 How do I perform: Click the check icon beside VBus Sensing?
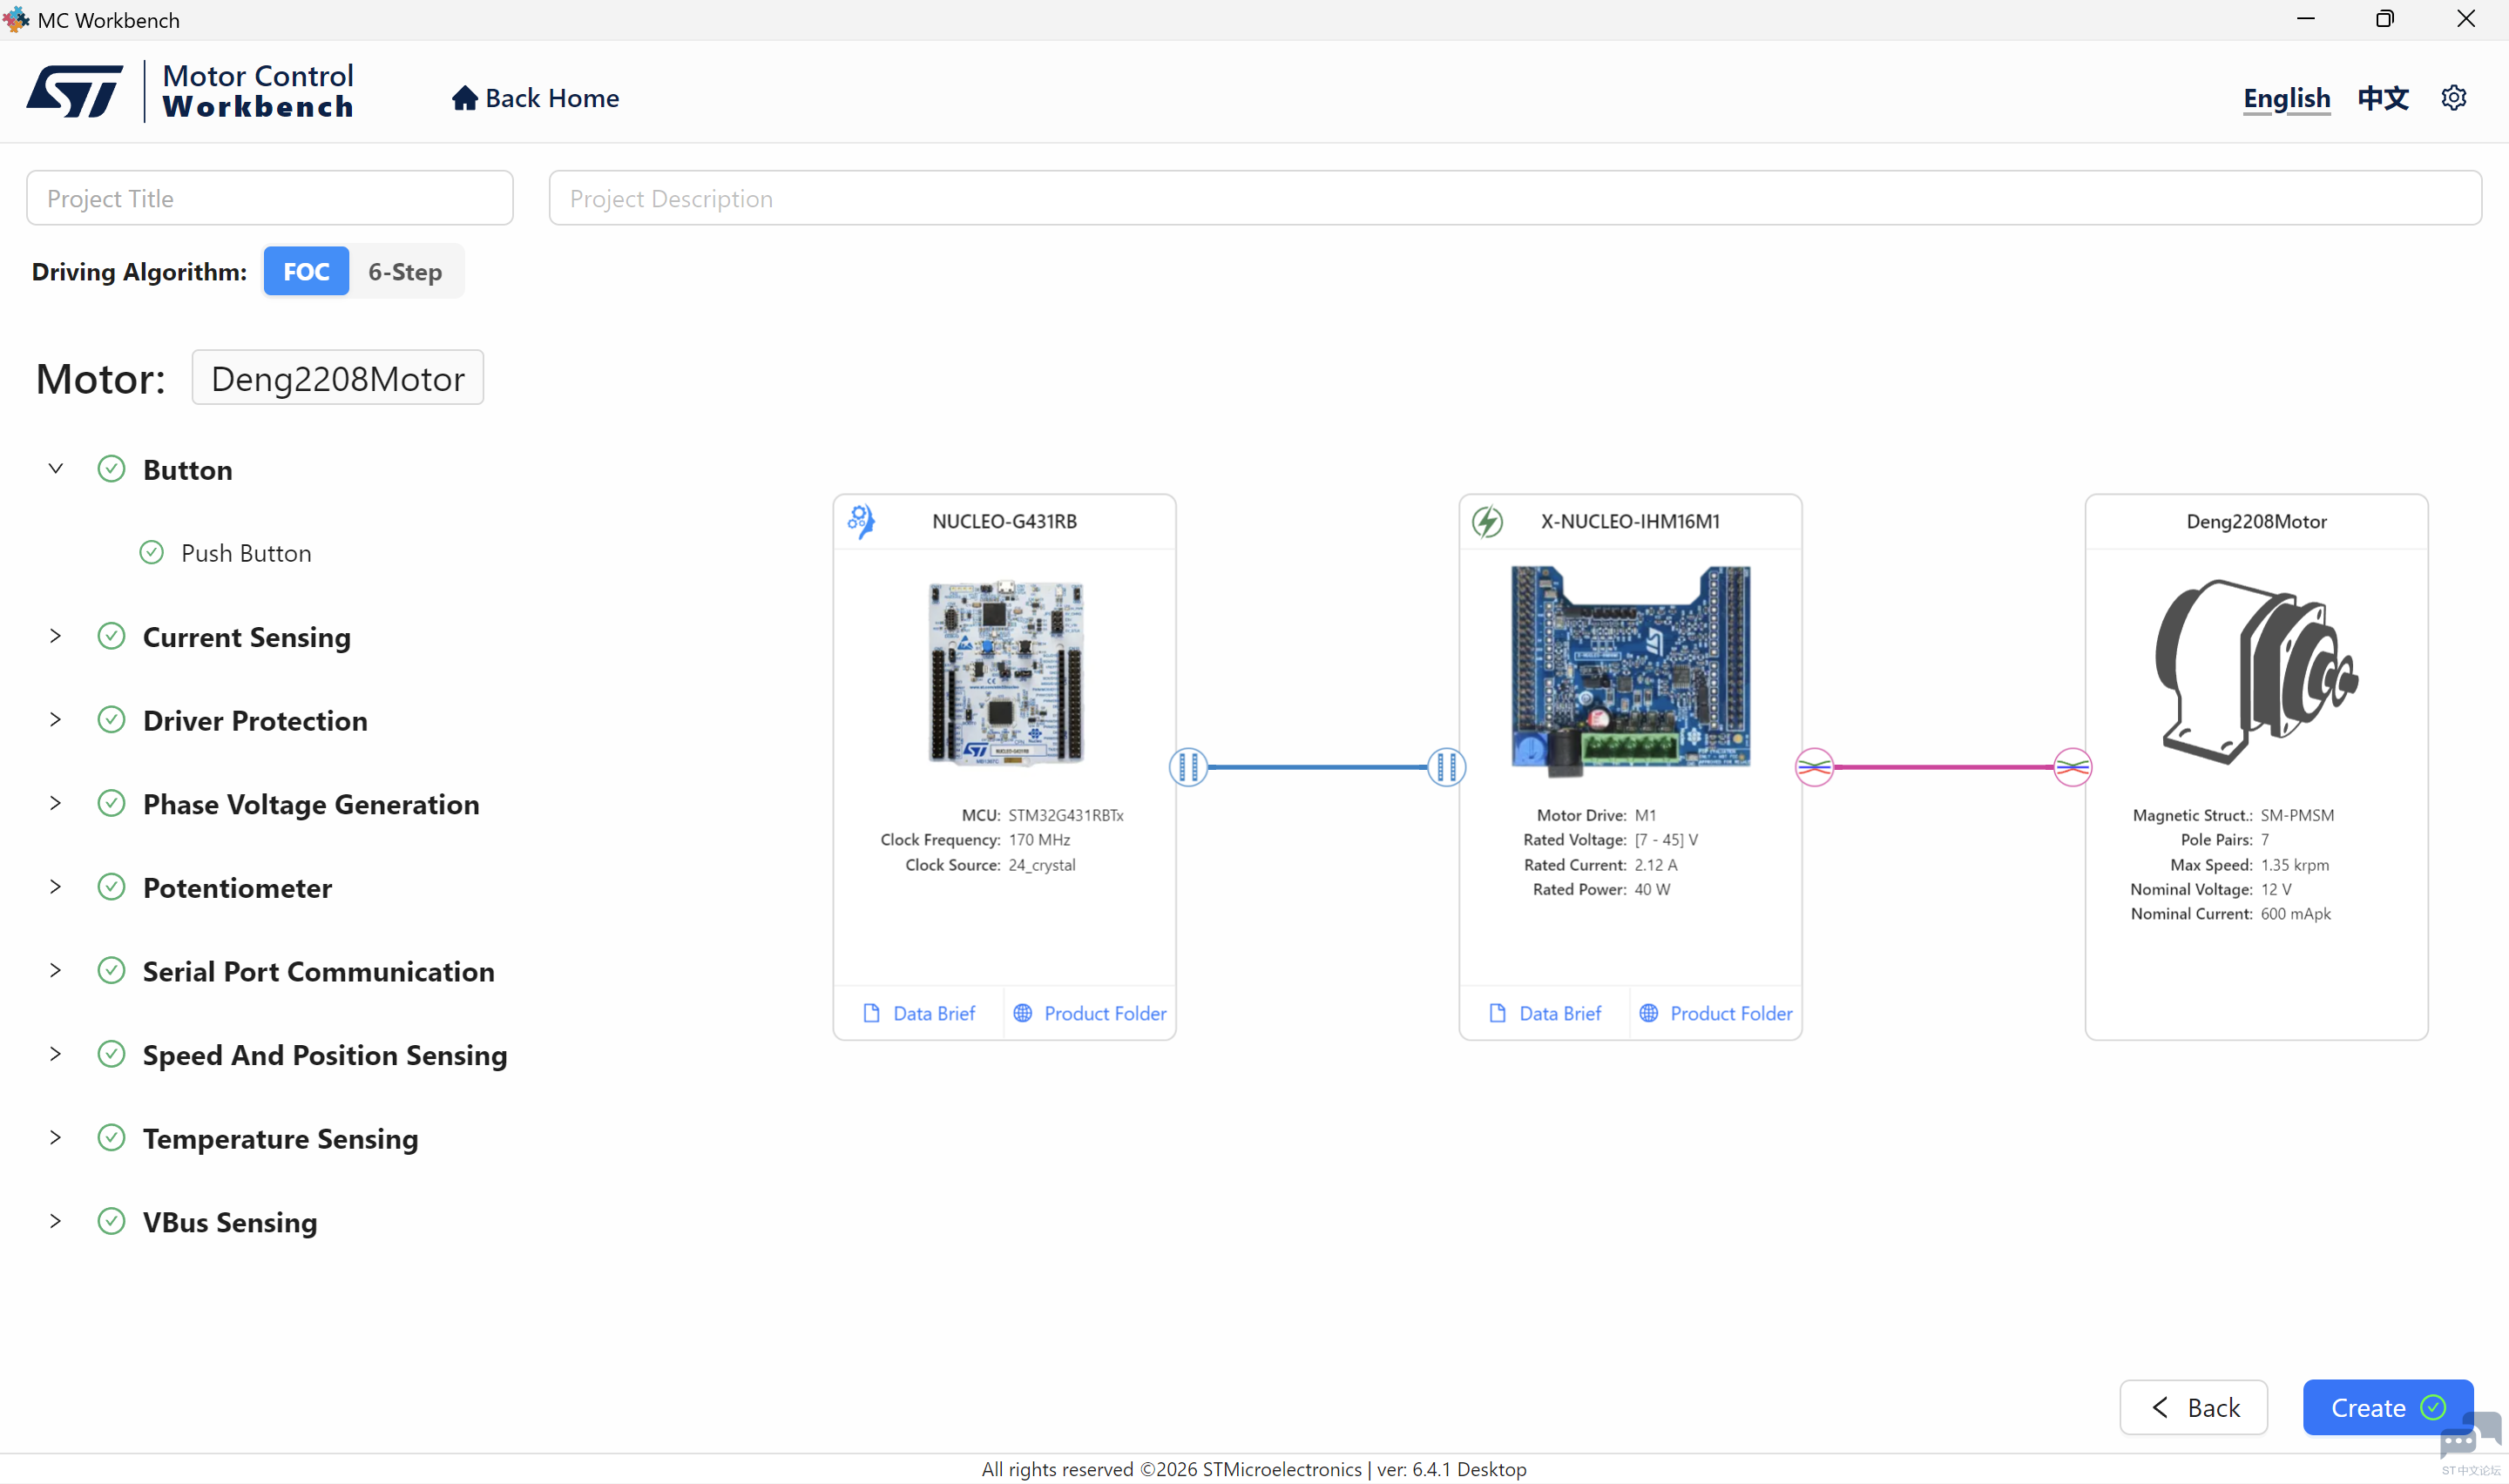[x=111, y=1221]
